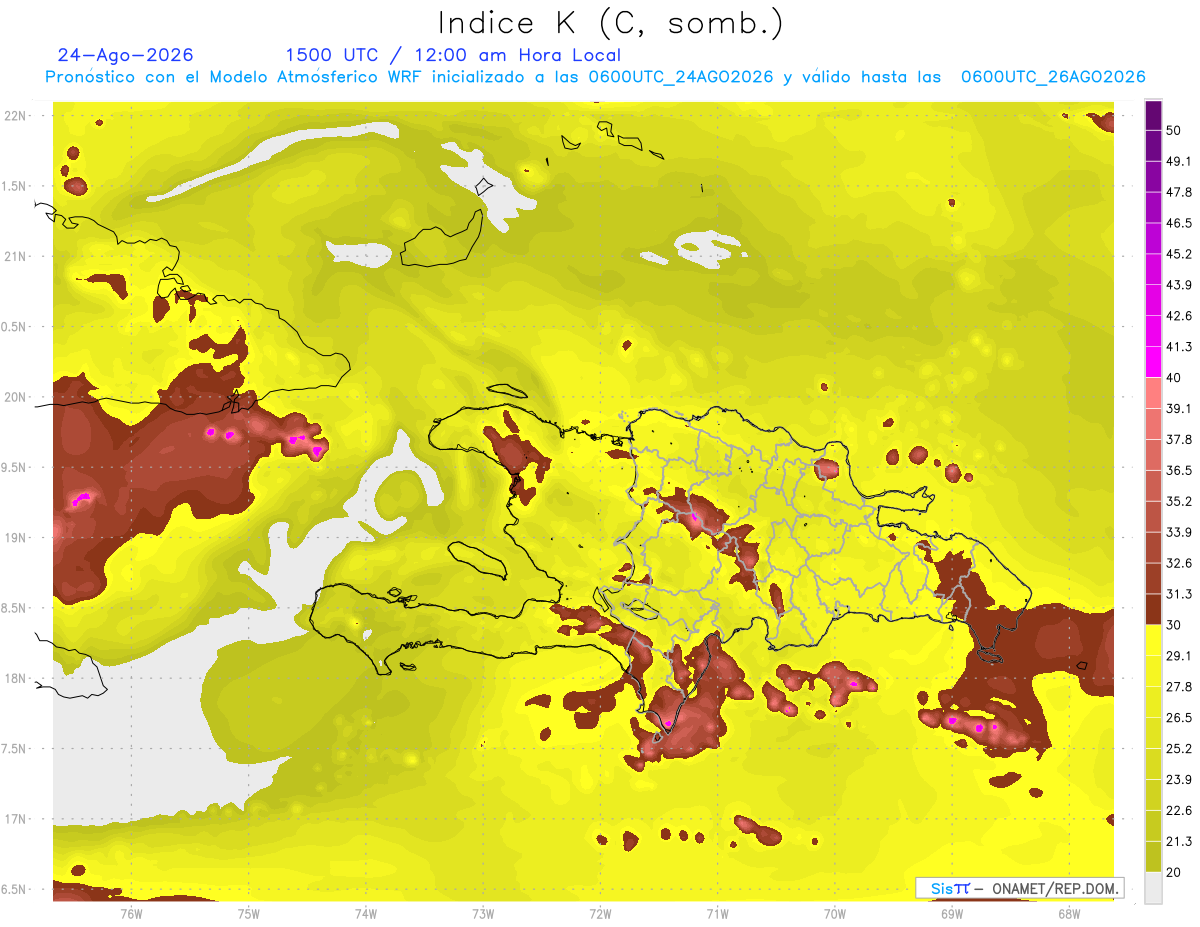Pick the salmon swatch between 39.1 and 40
1200x927 pixels.
[x=1153, y=393]
